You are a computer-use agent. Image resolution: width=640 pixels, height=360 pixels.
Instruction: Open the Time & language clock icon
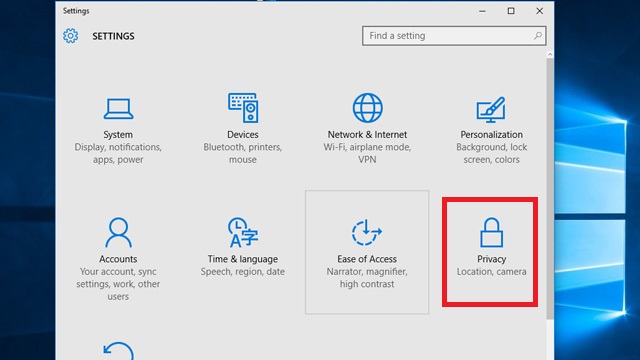pyautogui.click(x=243, y=232)
